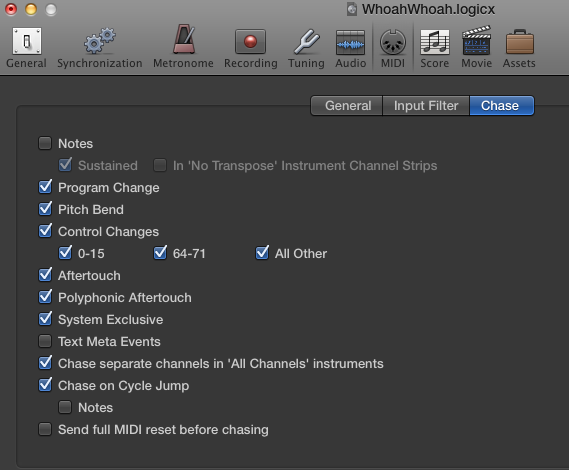Screen dimensions: 569x470
Task: Open General project settings switch icon
Action: [x=26, y=41]
